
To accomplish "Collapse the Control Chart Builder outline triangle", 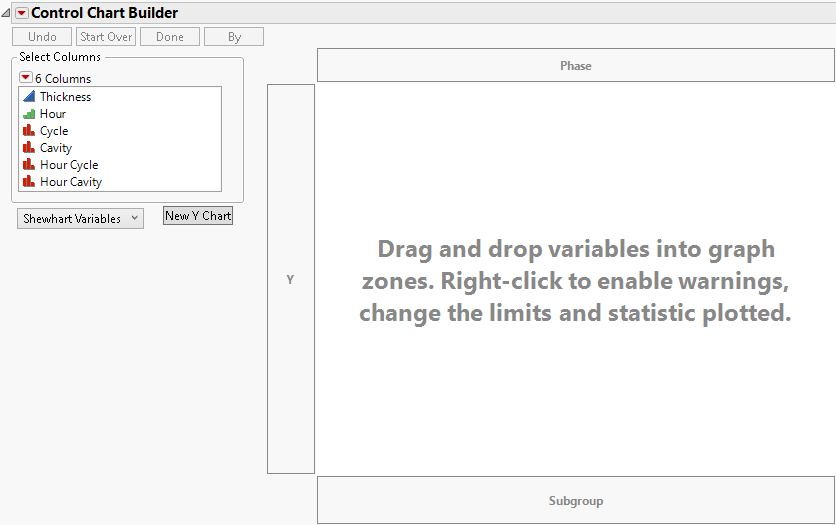I will tap(6, 13).
